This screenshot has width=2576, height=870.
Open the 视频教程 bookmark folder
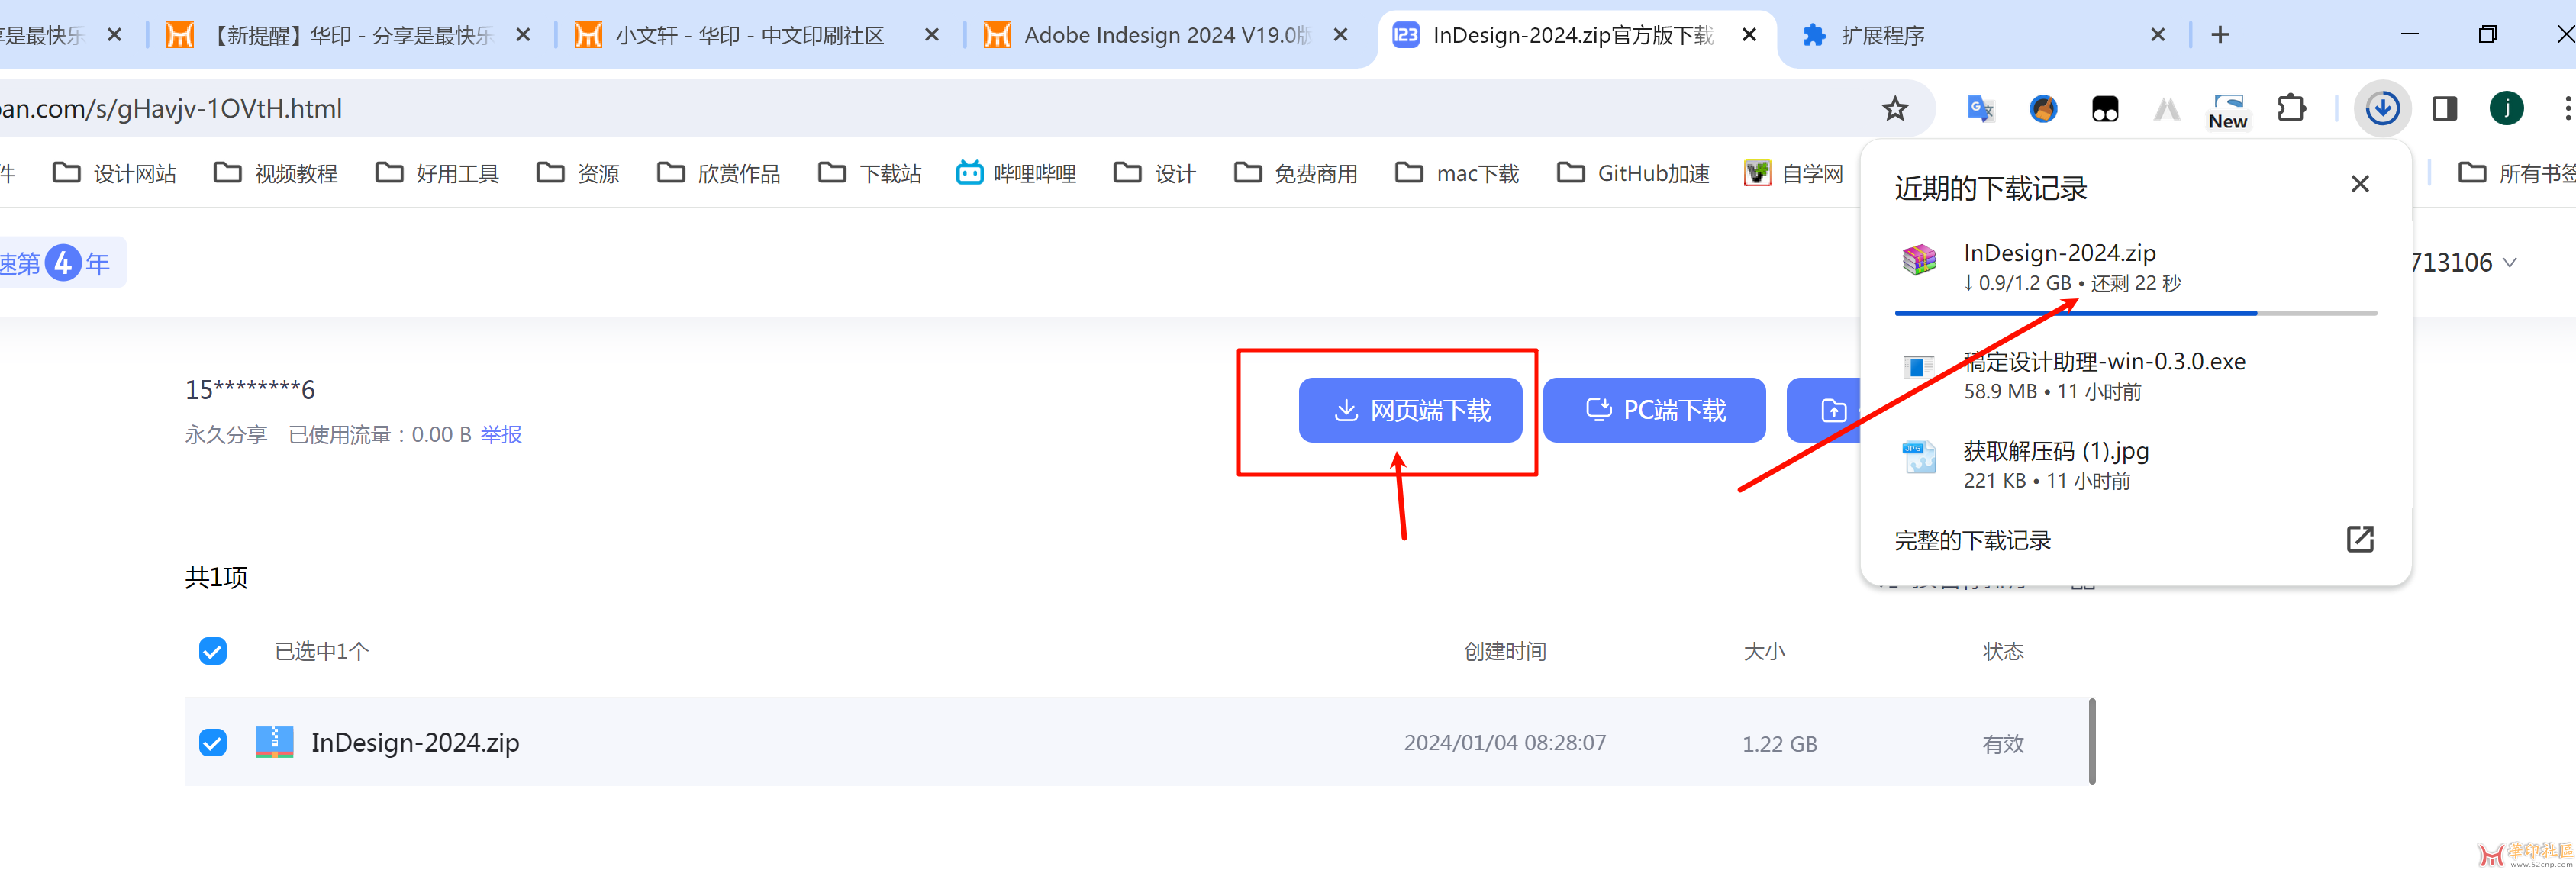pyautogui.click(x=276, y=173)
